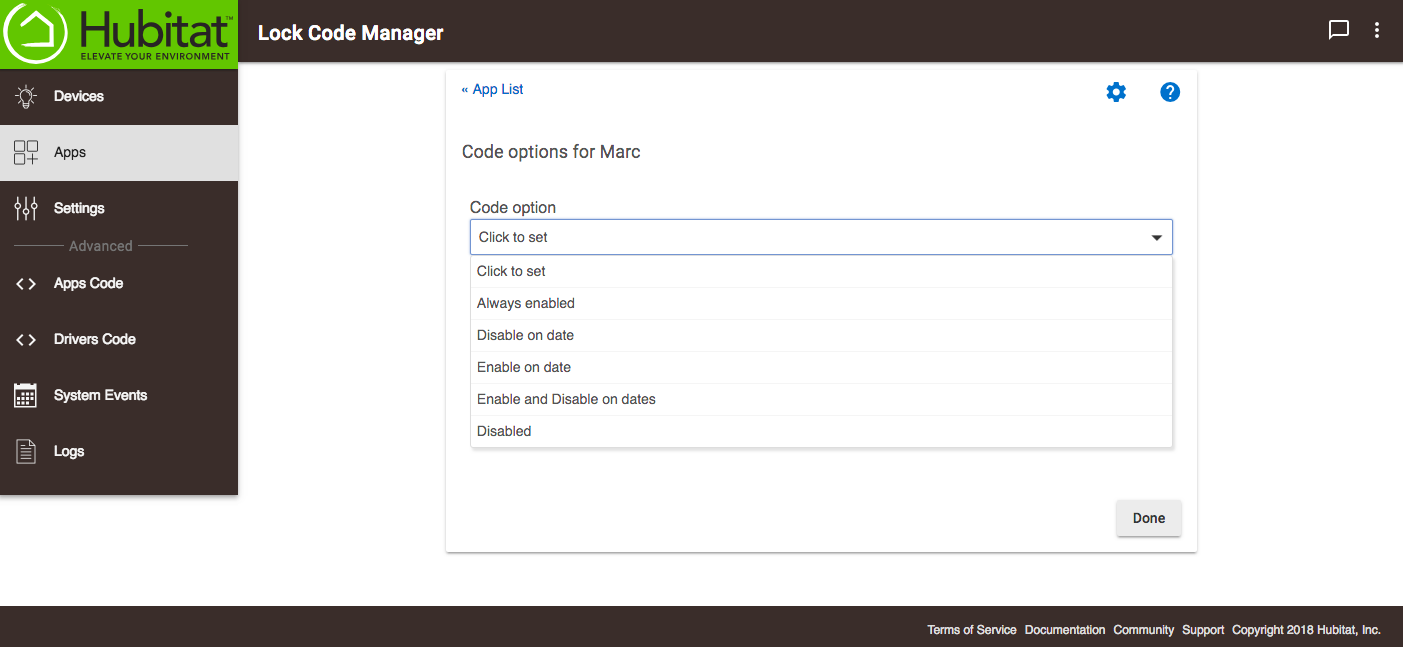Open the chat message icon in header
This screenshot has height=647, width=1403.
(1338, 30)
